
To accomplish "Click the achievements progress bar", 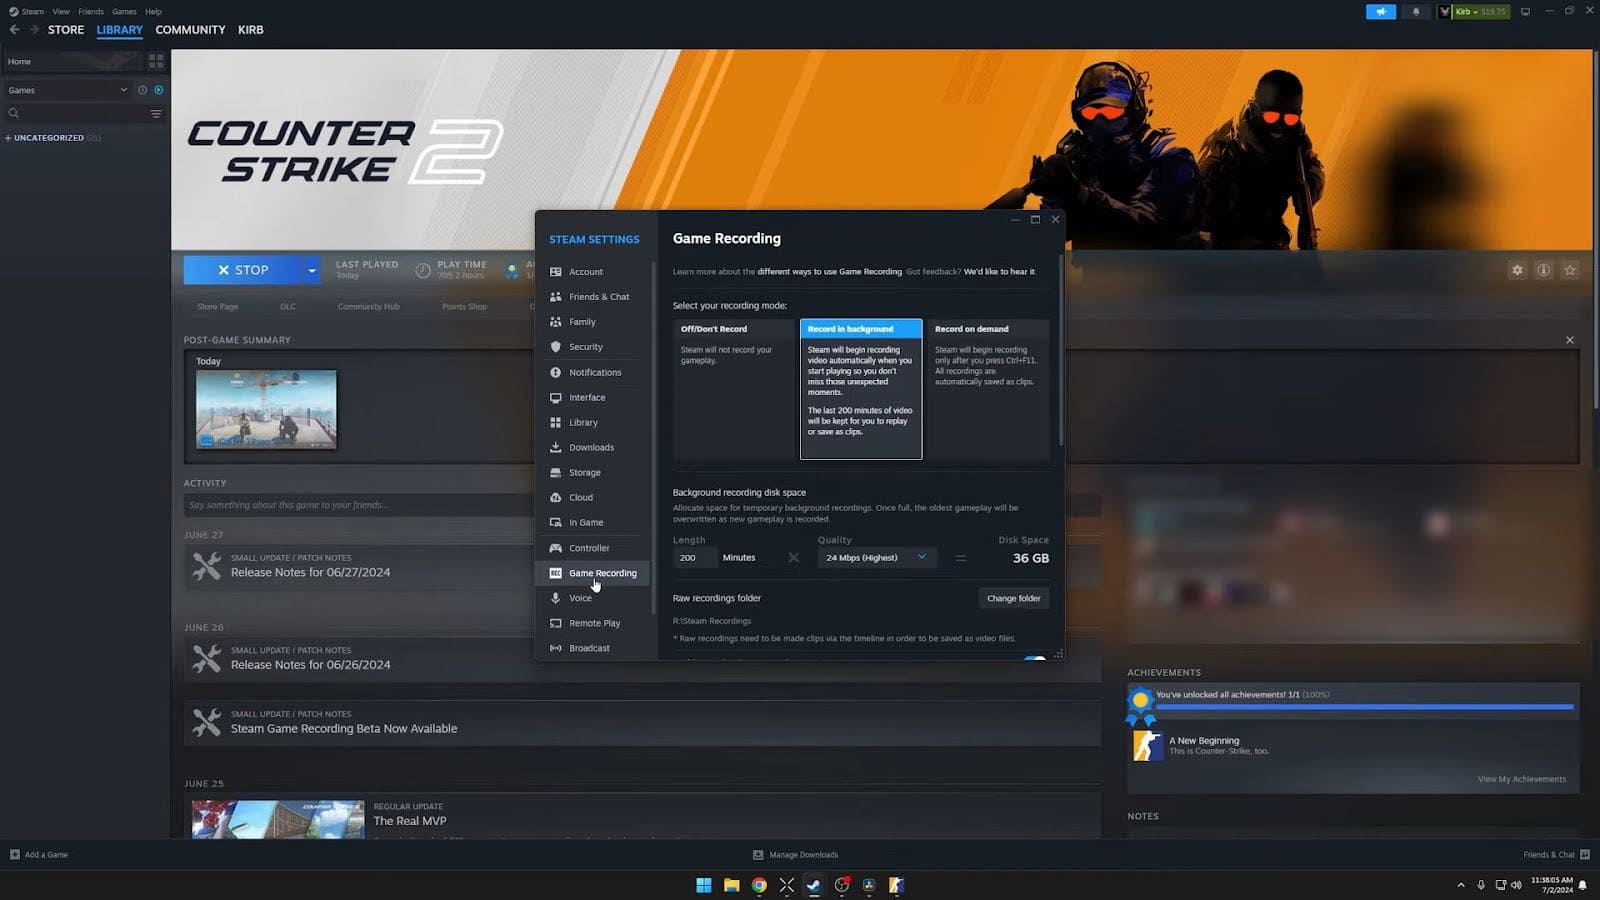I will click(x=1364, y=707).
